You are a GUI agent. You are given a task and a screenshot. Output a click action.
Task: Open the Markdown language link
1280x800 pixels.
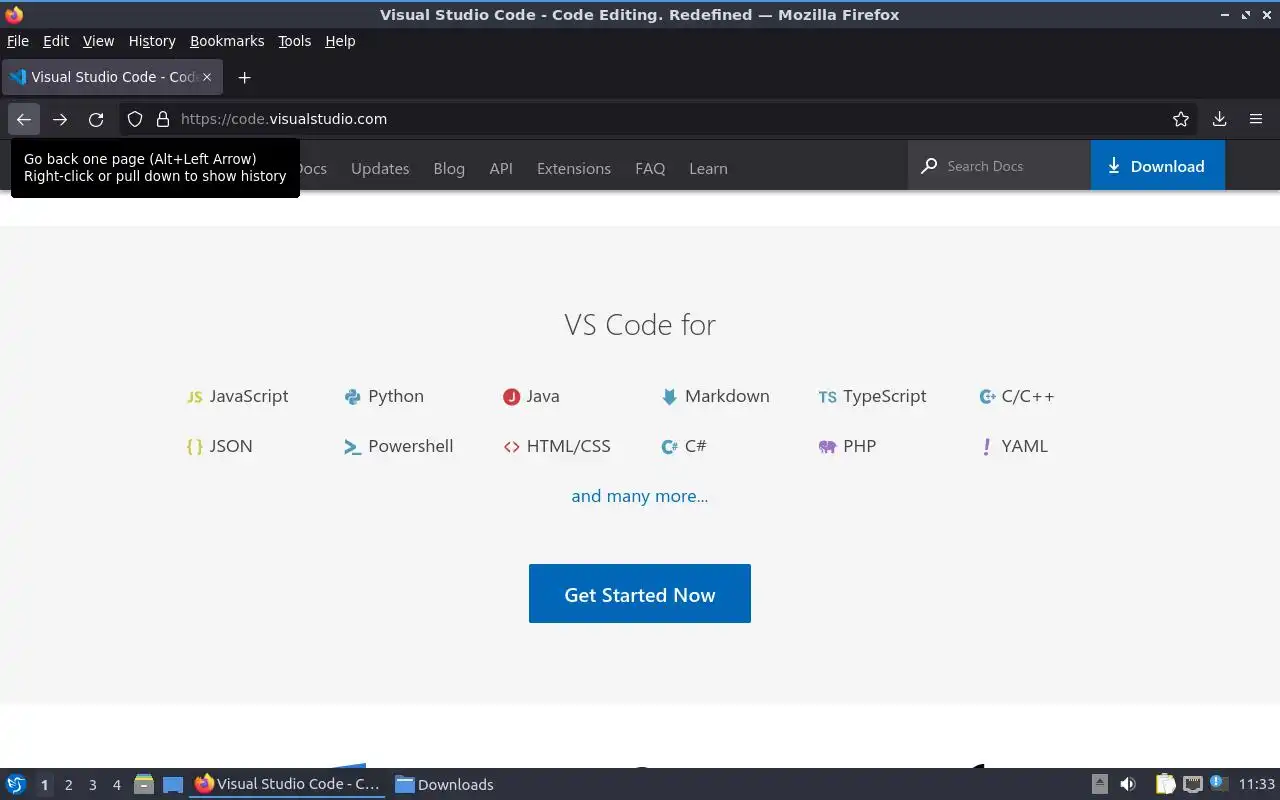coord(727,396)
